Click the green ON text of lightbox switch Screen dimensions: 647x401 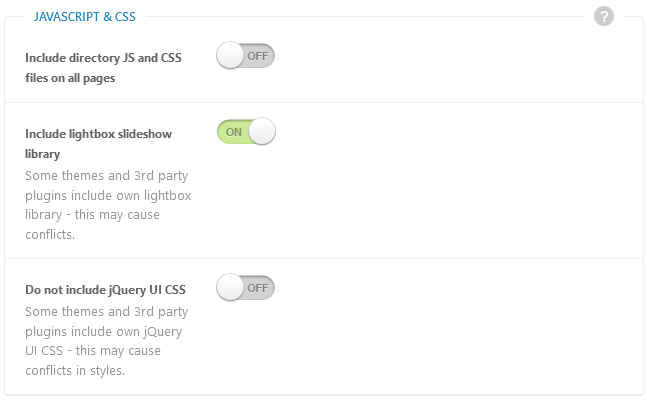tap(234, 132)
